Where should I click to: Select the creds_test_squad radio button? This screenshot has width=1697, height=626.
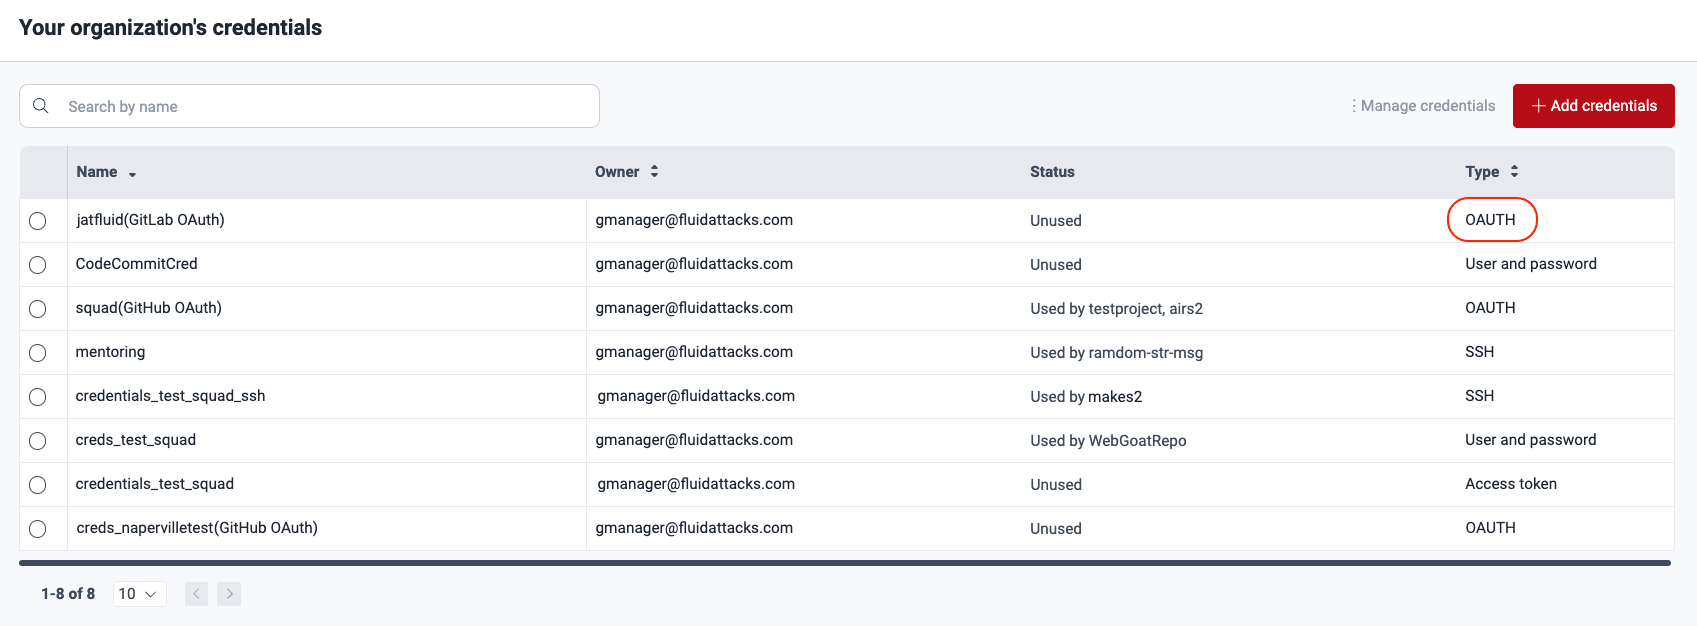click(38, 441)
